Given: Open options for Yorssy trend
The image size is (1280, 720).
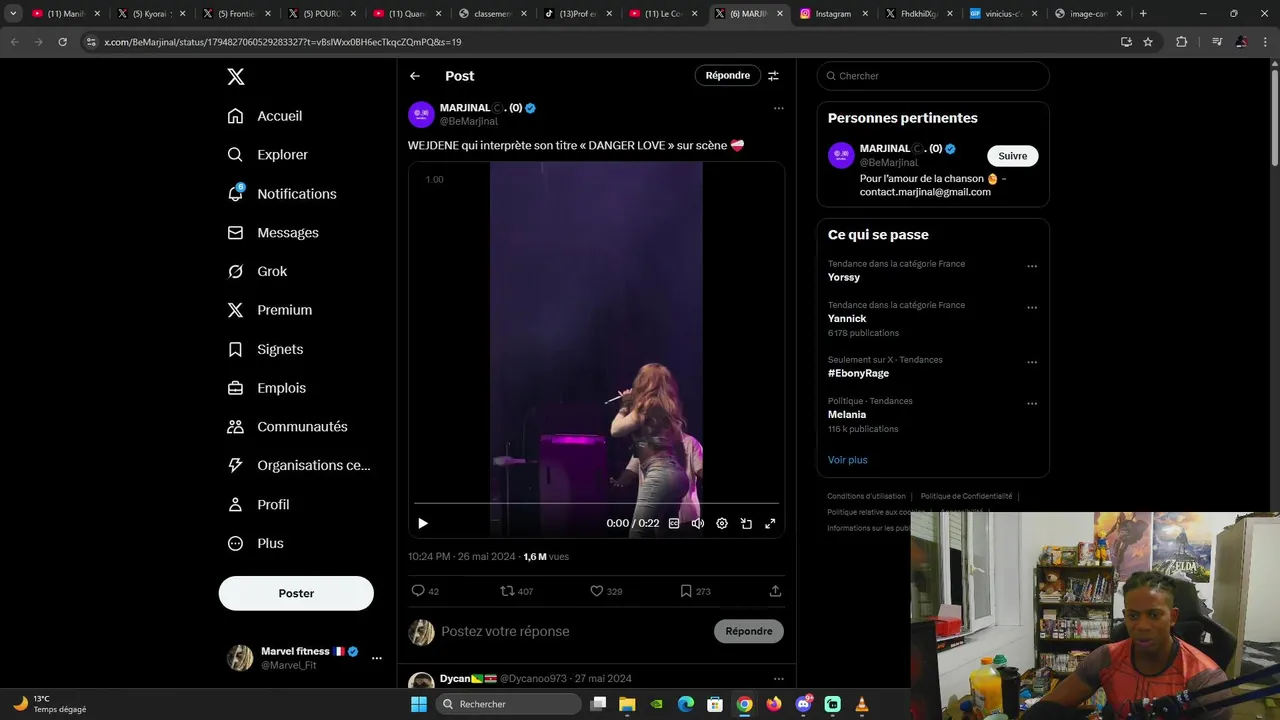Looking at the screenshot, I should (1032, 267).
